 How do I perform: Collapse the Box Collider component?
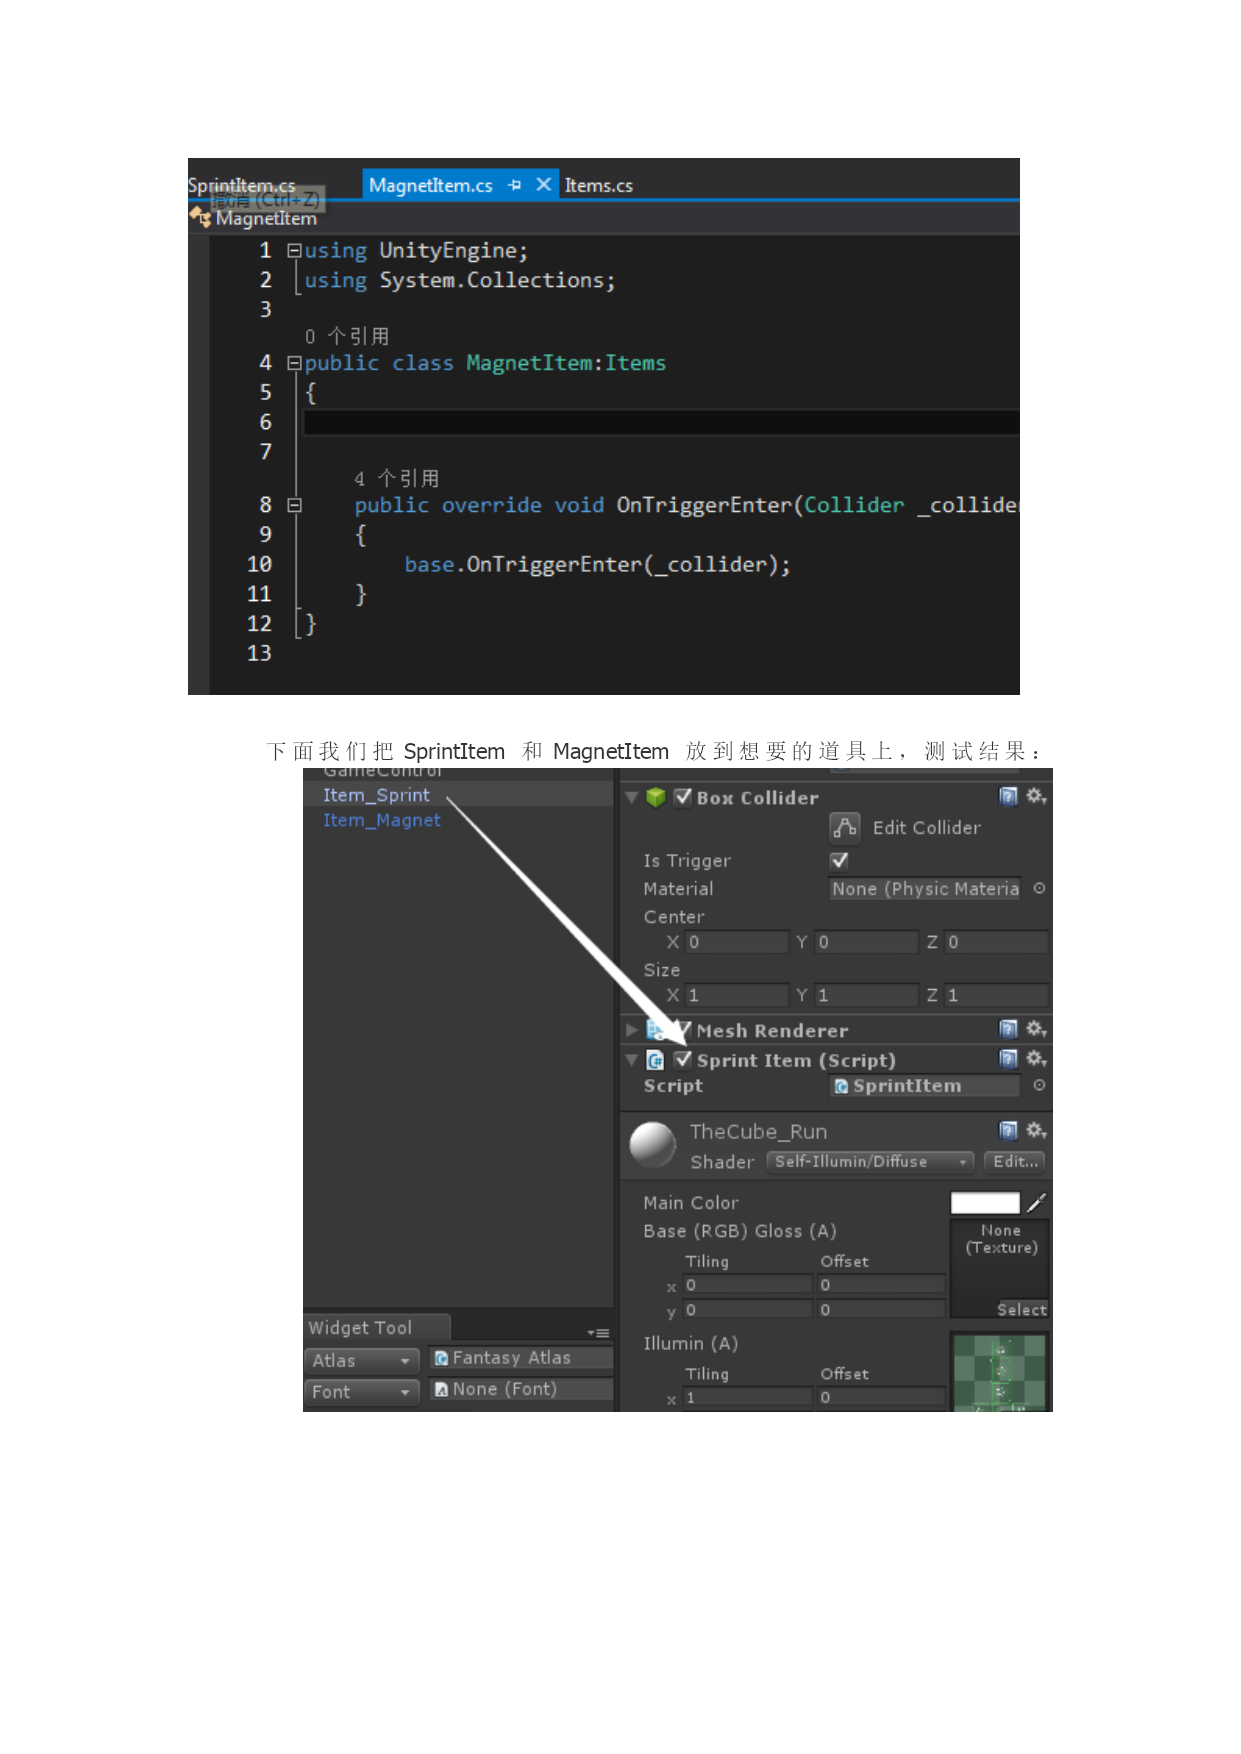point(631,798)
